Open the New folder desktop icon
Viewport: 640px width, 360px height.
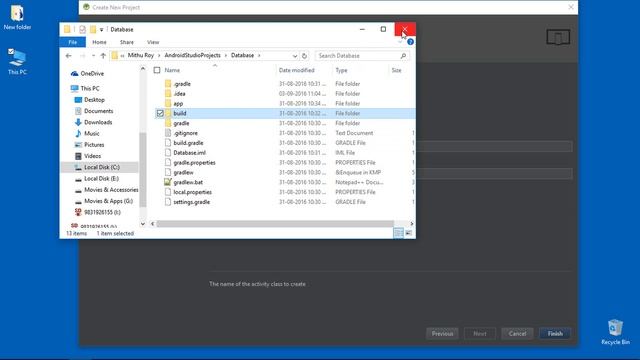[x=17, y=17]
